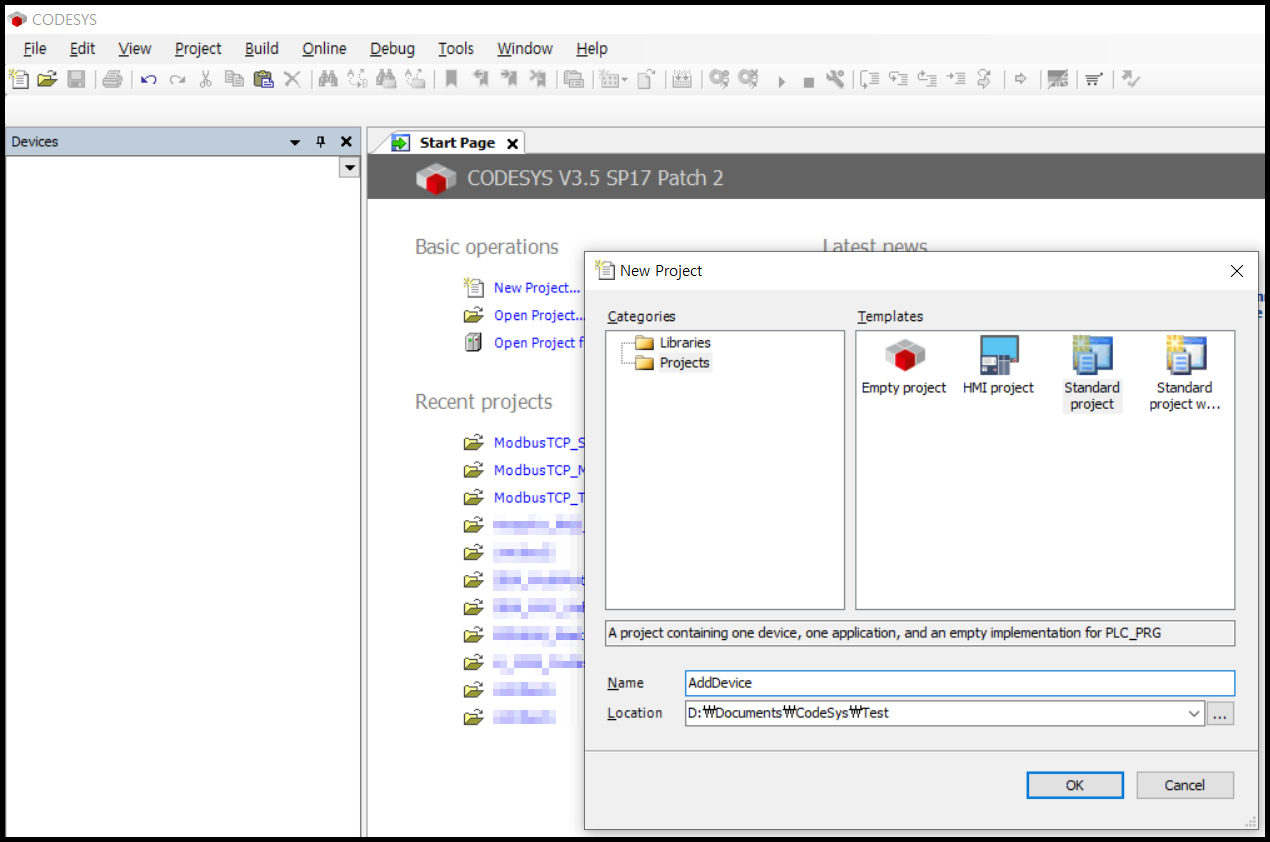
Task: Click the Print toolbar icon
Action: (x=112, y=79)
